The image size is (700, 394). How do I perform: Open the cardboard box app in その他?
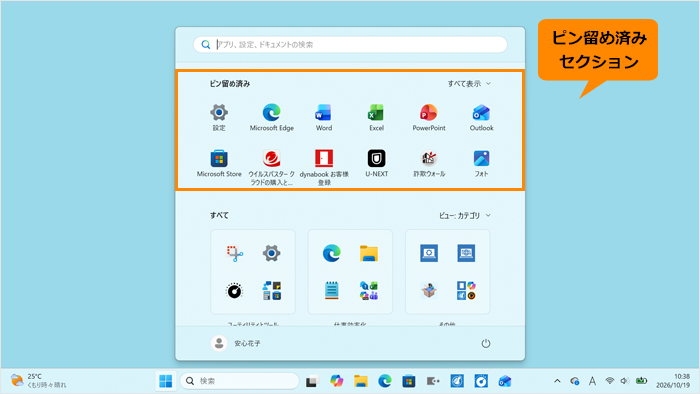pos(429,291)
